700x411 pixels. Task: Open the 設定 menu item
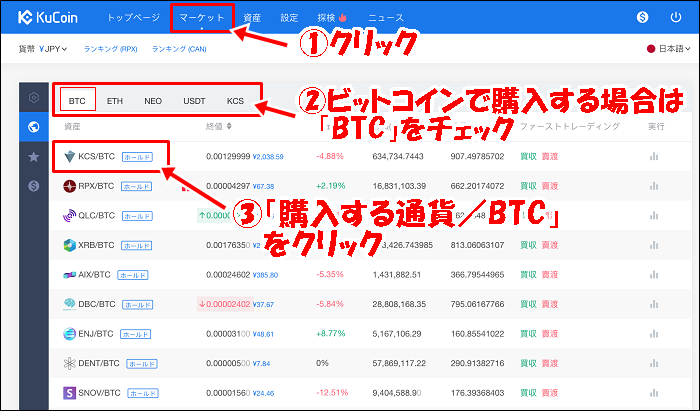pyautogui.click(x=289, y=18)
